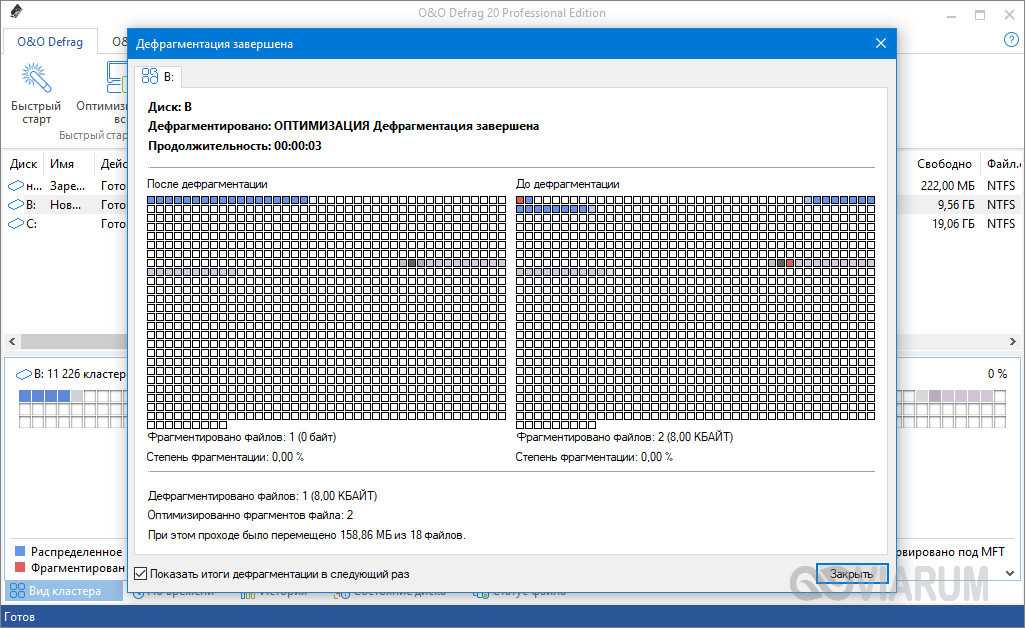Select the drive icon for disk C:

point(16,224)
